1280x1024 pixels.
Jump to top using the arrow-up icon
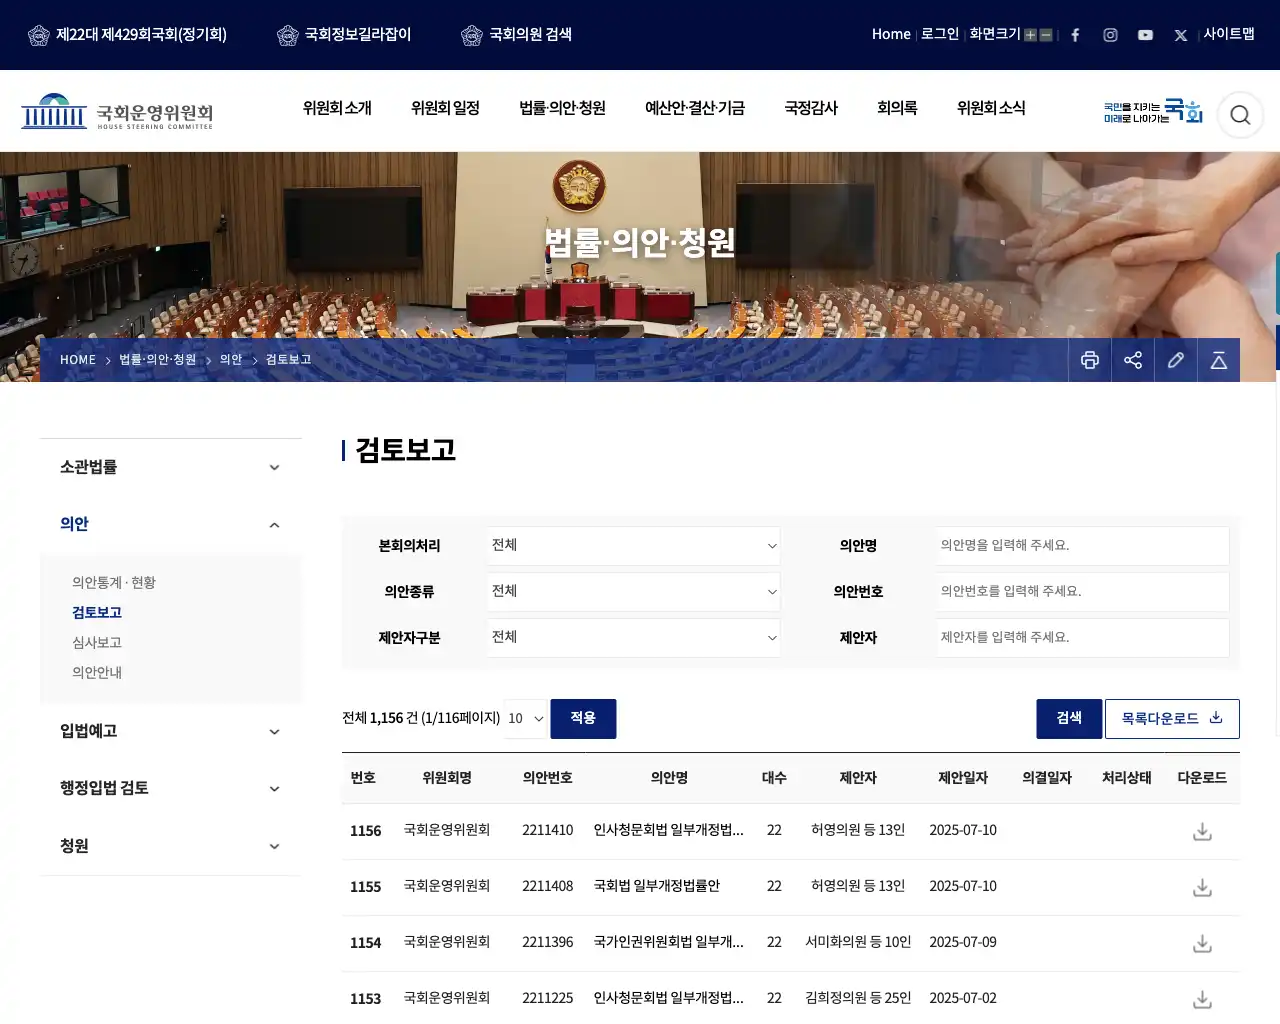click(1219, 360)
